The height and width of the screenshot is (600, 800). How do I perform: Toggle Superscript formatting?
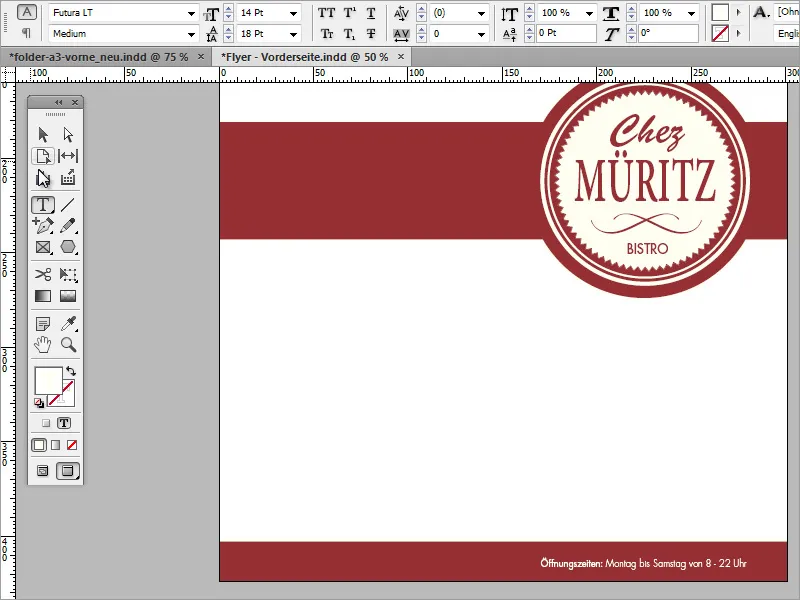[347, 13]
